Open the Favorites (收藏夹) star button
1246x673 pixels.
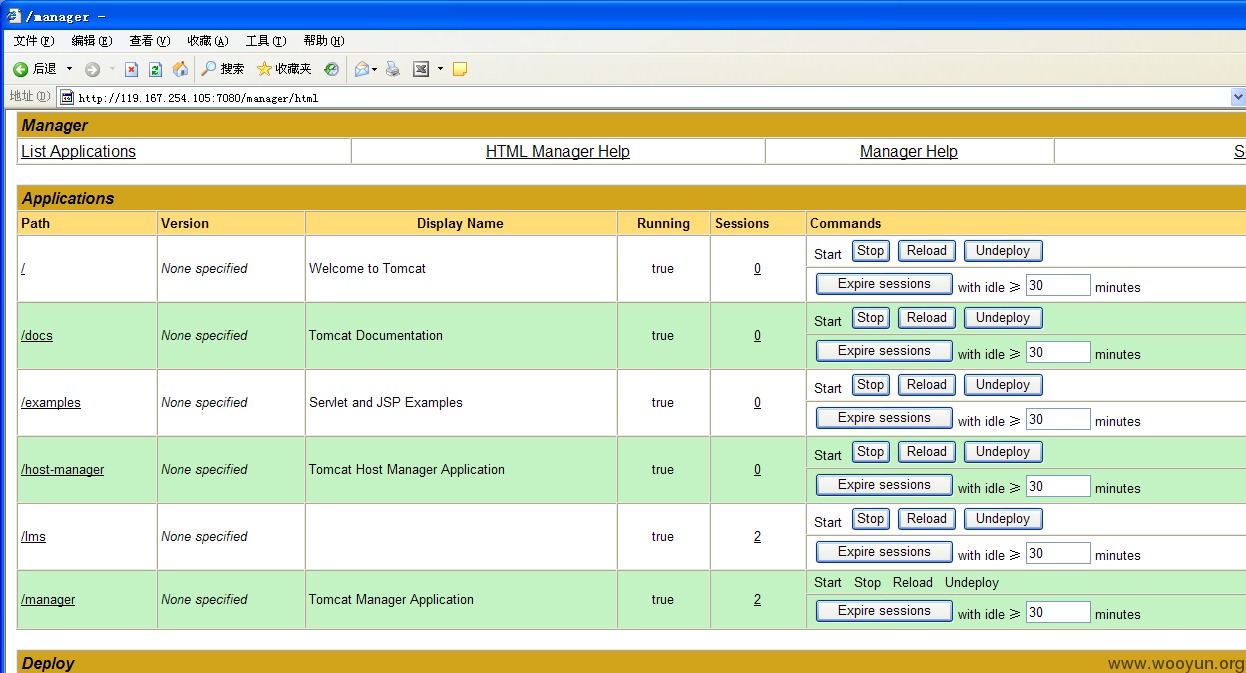284,69
